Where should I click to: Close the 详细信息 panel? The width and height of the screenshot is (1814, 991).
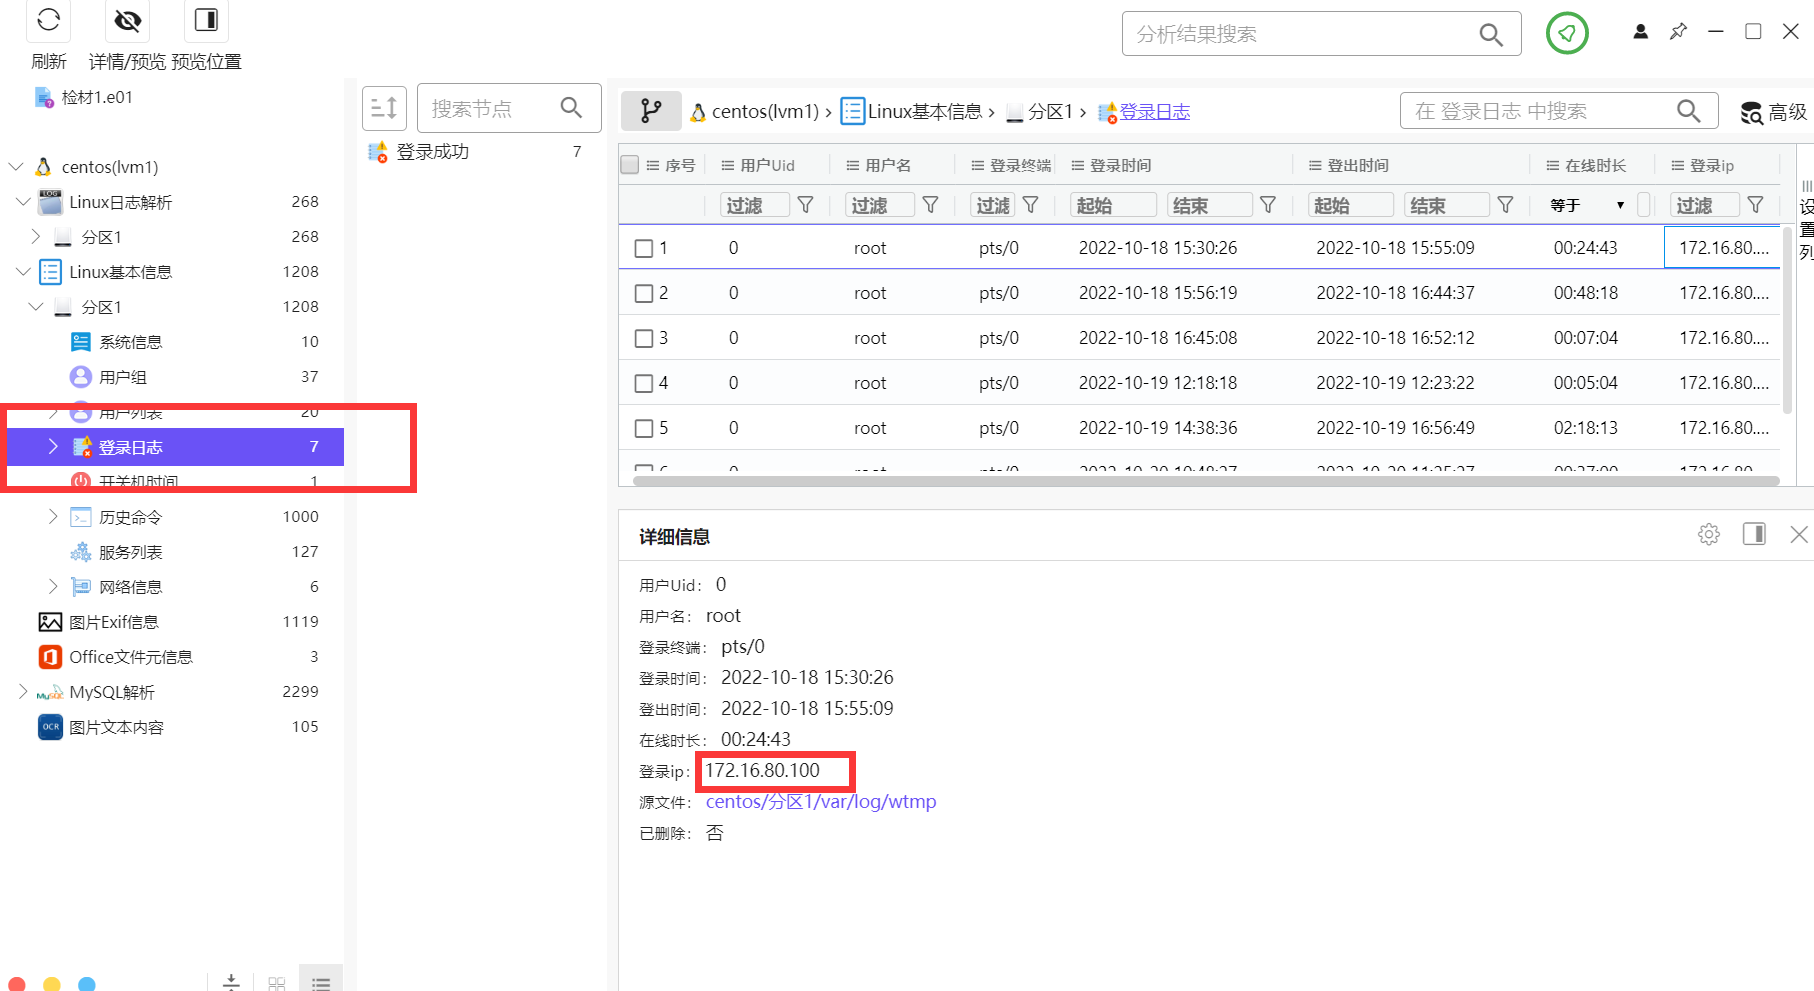tap(1798, 534)
